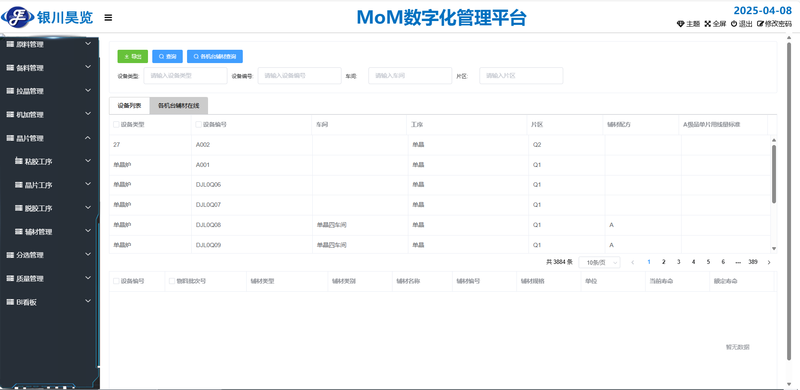Click the 备料管理 sidebar grid icon

(10, 68)
